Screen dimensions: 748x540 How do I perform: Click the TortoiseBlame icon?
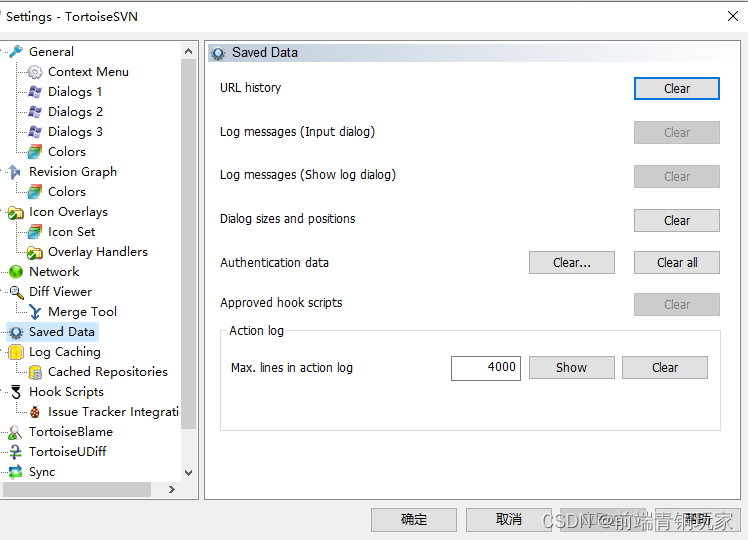point(15,432)
